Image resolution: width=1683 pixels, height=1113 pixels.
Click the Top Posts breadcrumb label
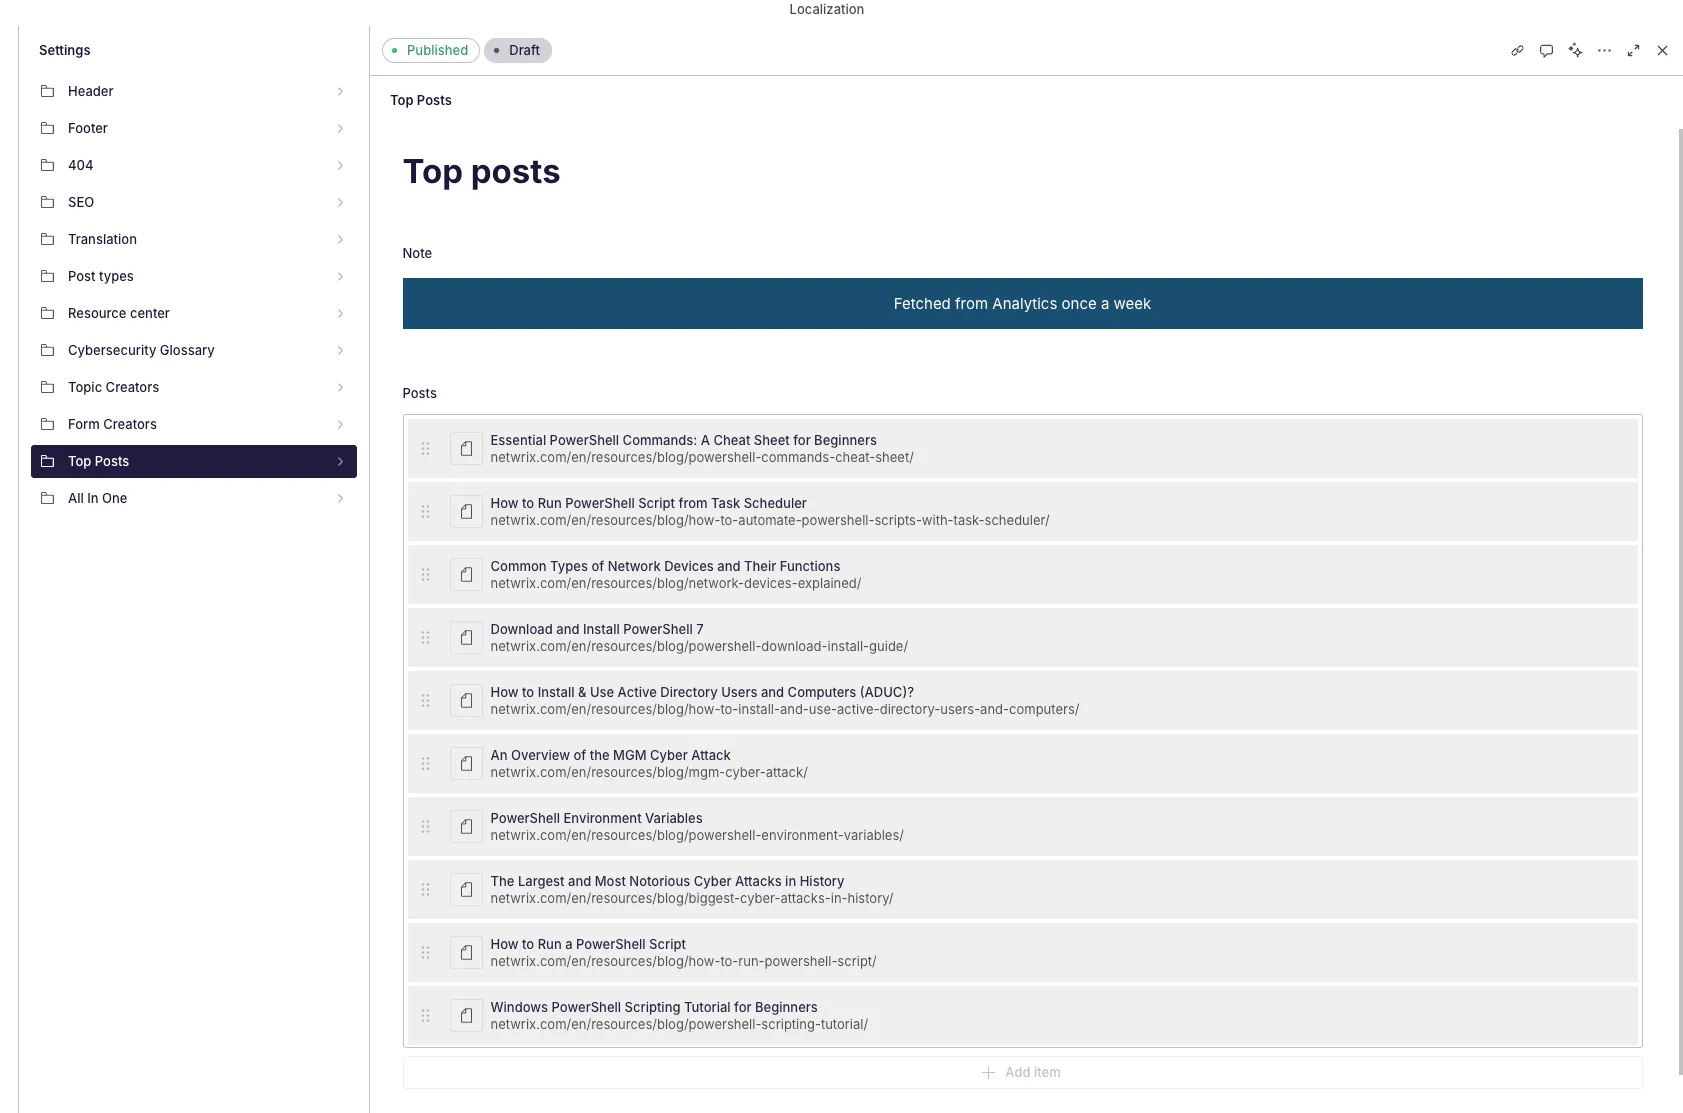click(420, 100)
